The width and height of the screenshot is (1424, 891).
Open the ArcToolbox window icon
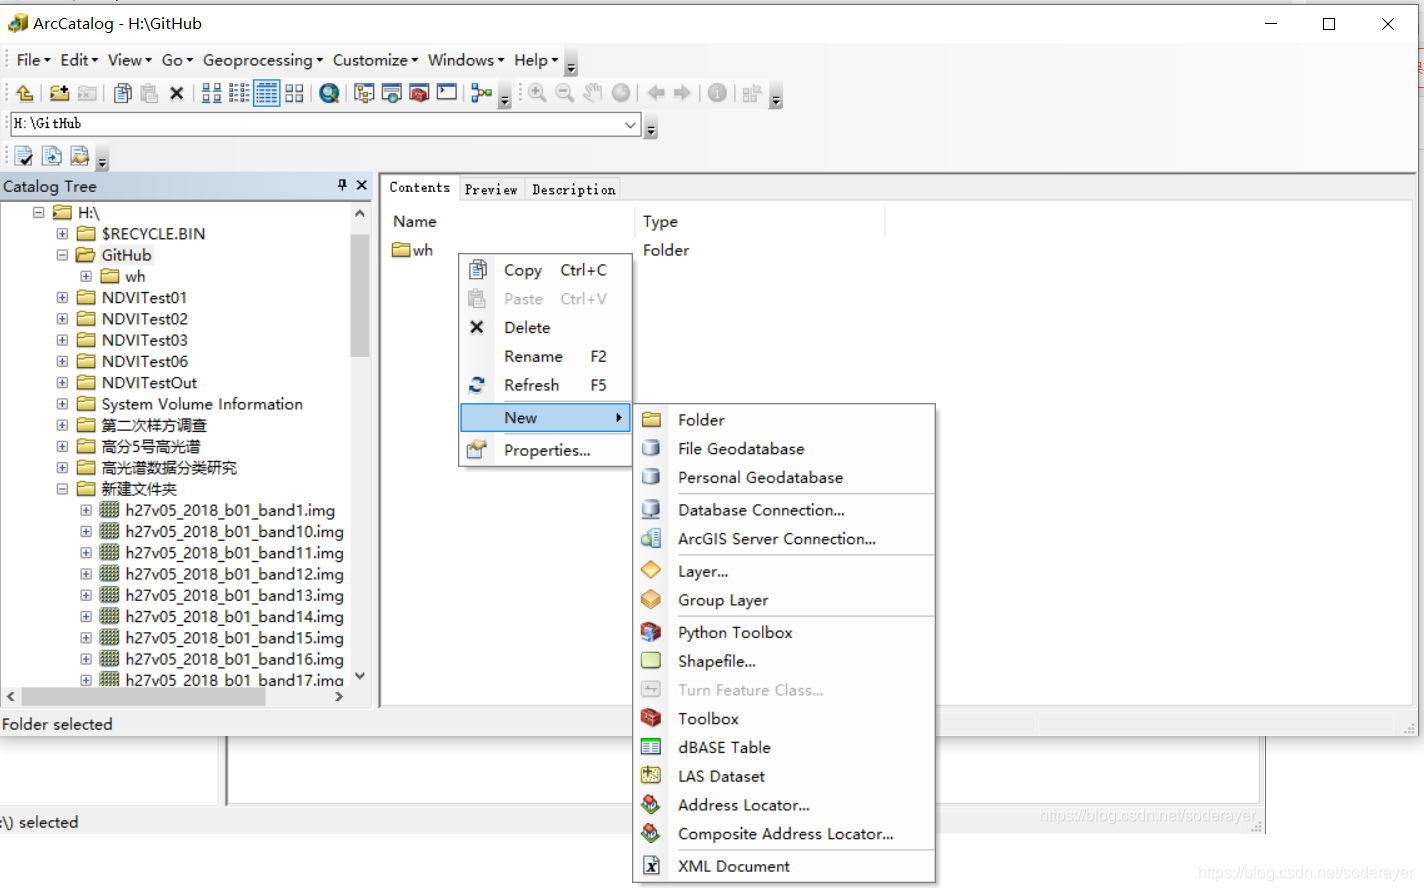click(419, 93)
